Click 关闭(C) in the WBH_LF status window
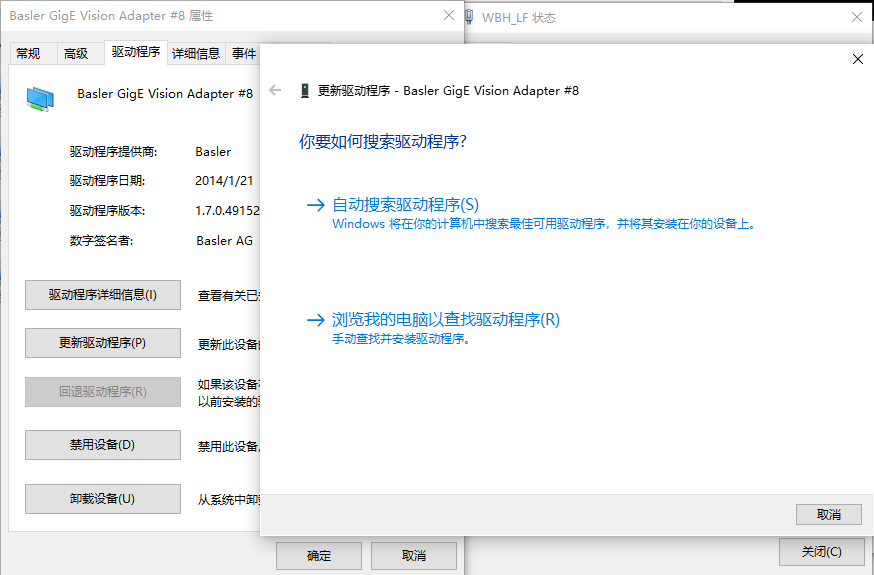874x575 pixels. 820,552
